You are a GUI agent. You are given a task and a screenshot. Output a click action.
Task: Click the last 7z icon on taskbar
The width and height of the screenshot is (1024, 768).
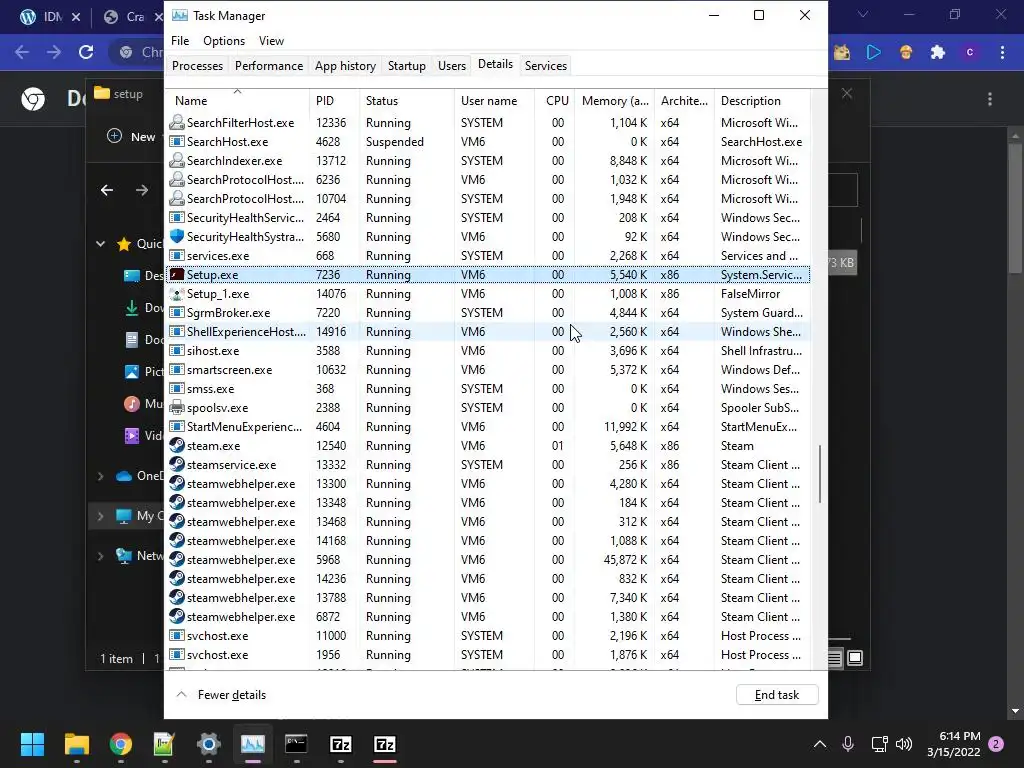pos(385,744)
